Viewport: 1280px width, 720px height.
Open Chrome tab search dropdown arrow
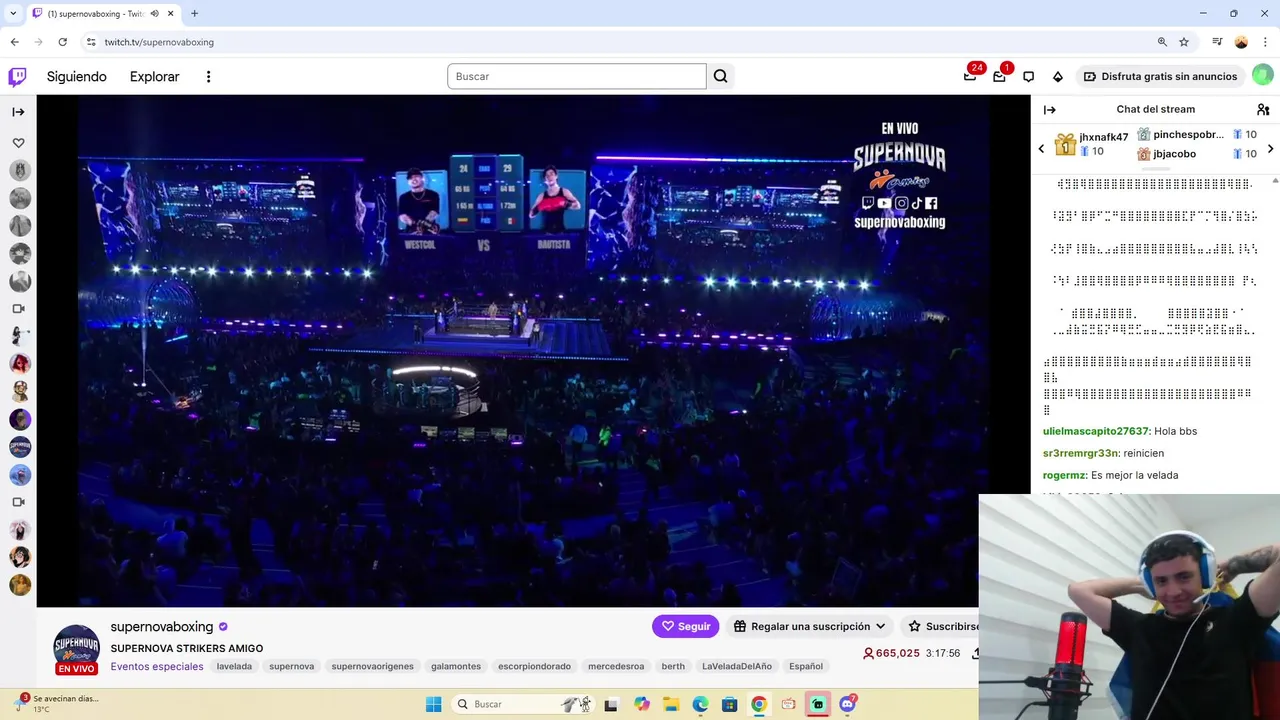(13, 14)
